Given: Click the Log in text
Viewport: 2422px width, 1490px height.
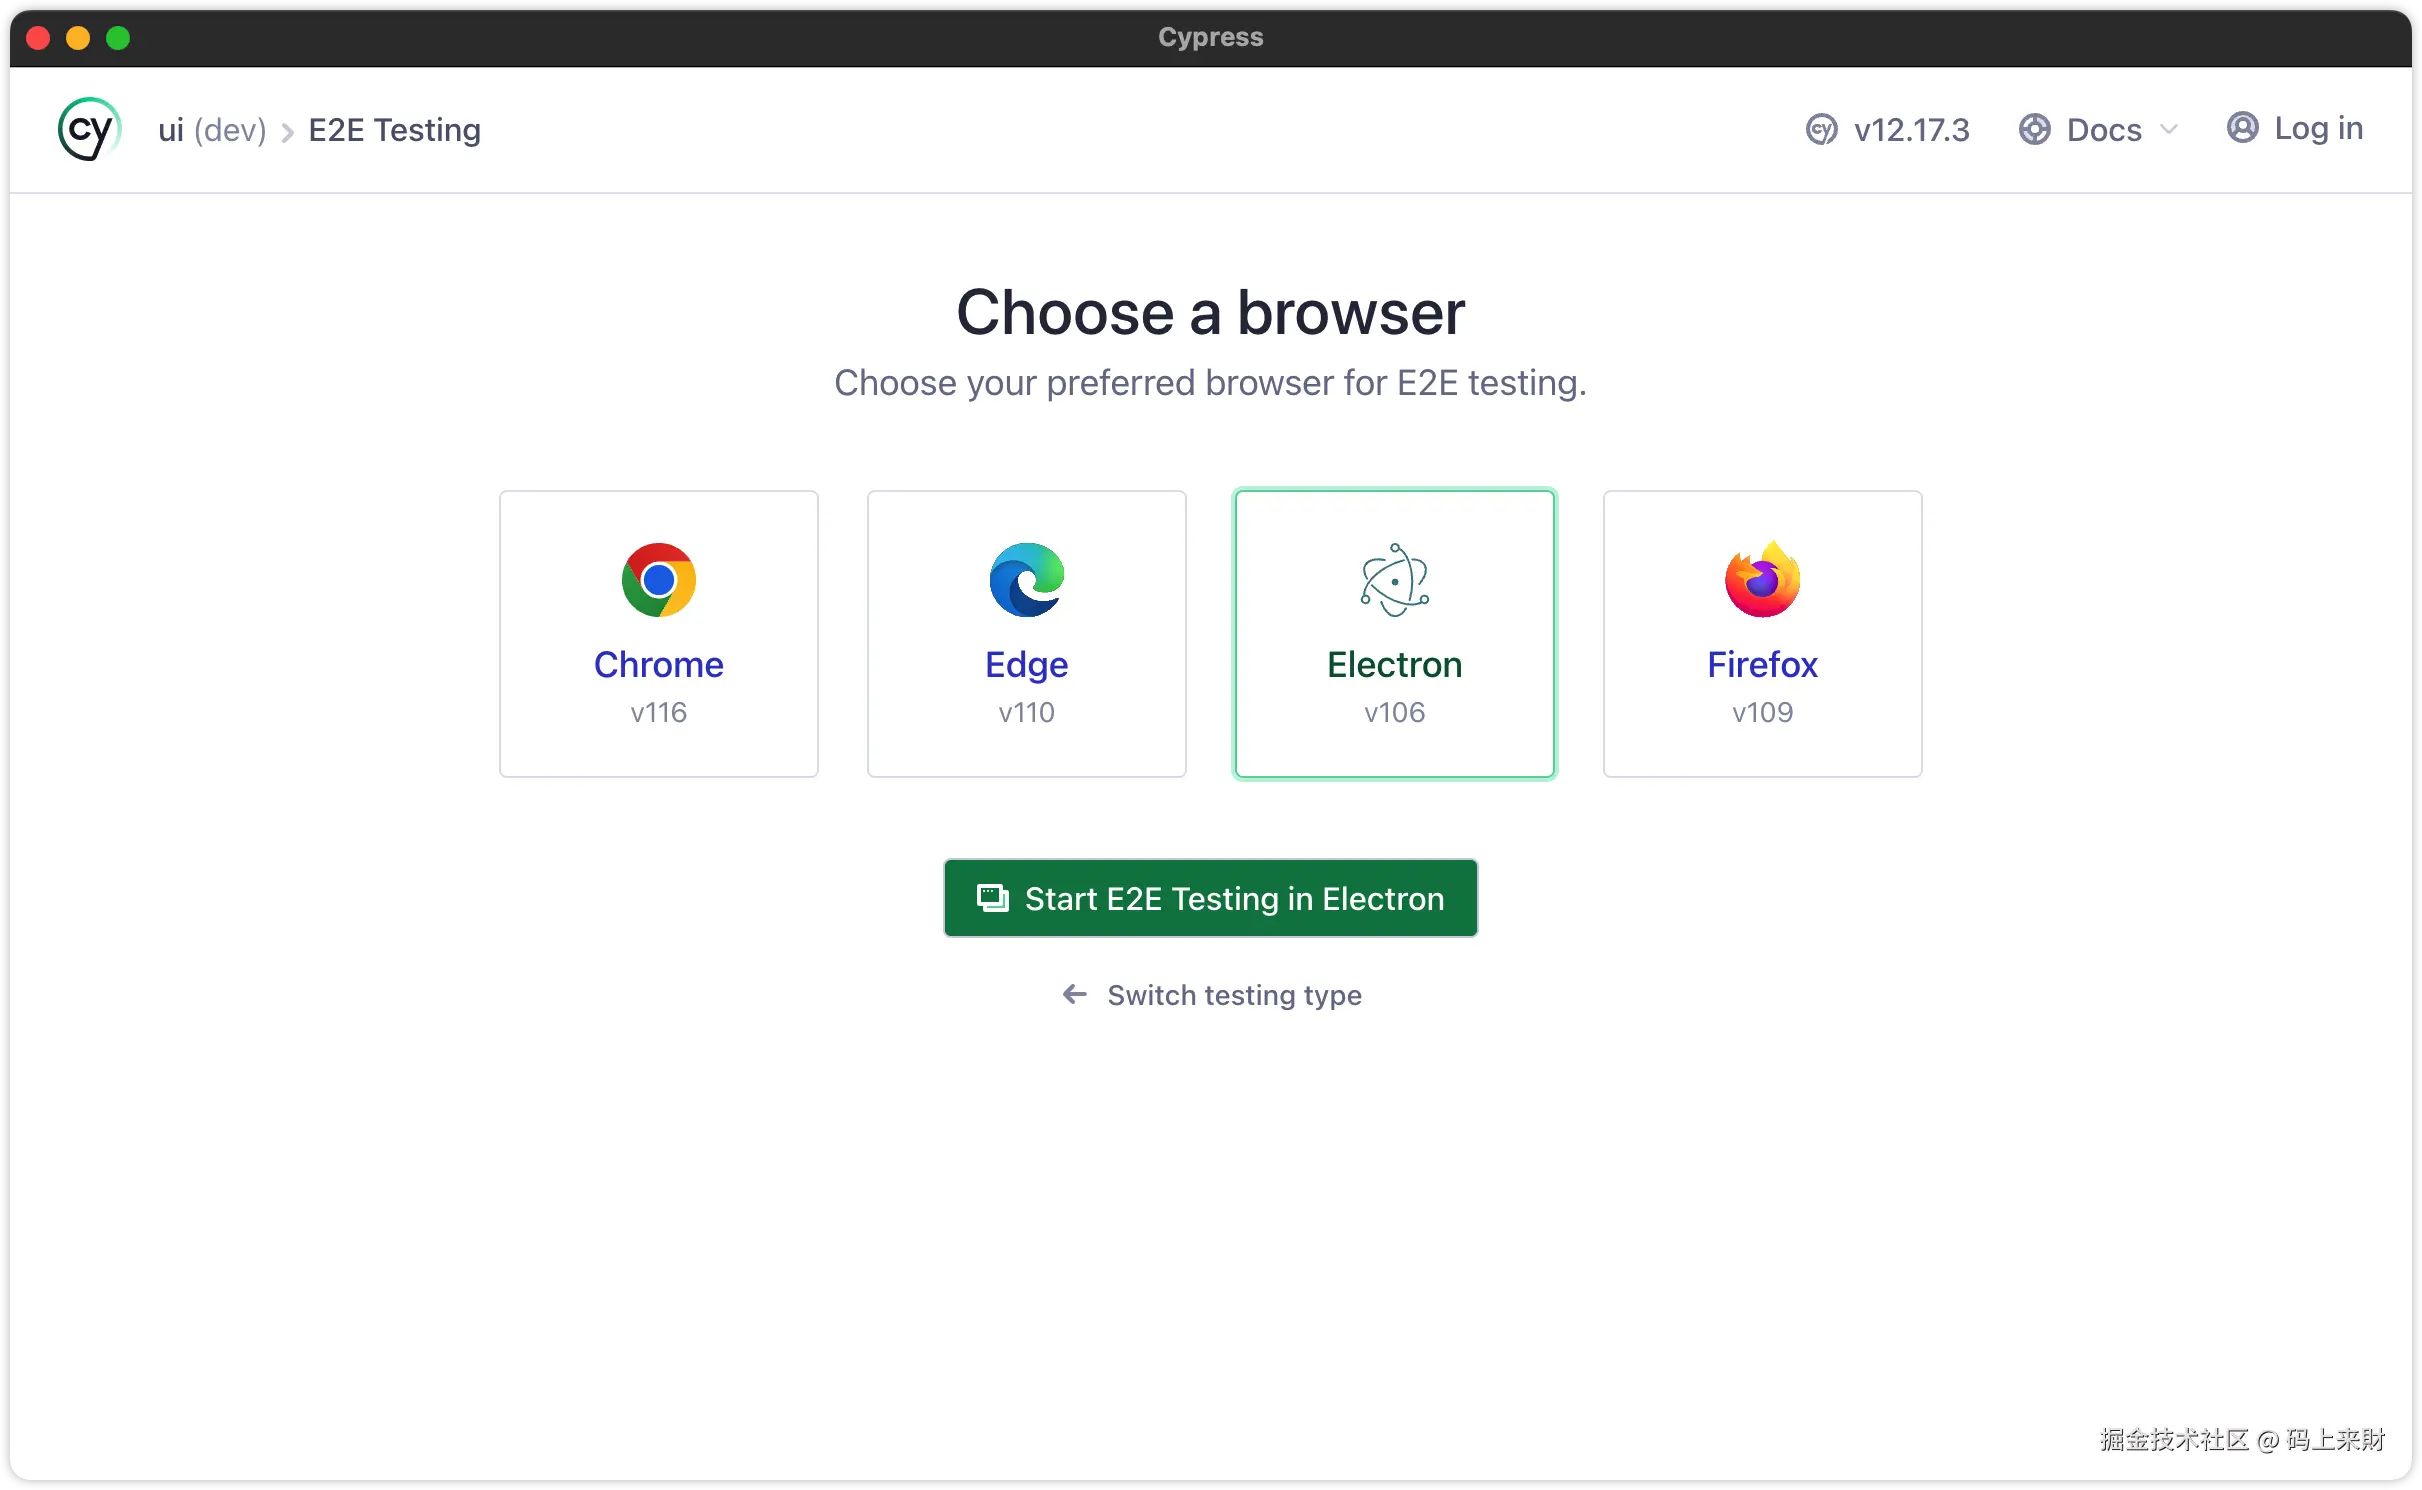Looking at the screenshot, I should tap(2318, 128).
